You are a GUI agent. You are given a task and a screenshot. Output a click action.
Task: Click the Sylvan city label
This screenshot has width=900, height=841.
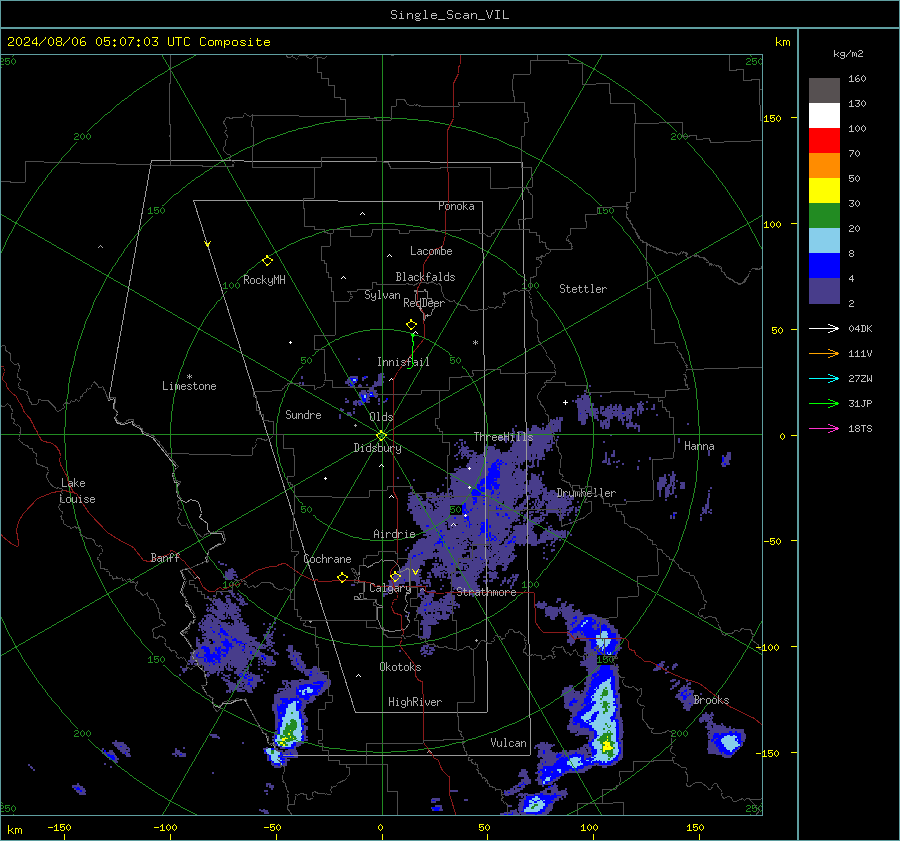(382, 295)
